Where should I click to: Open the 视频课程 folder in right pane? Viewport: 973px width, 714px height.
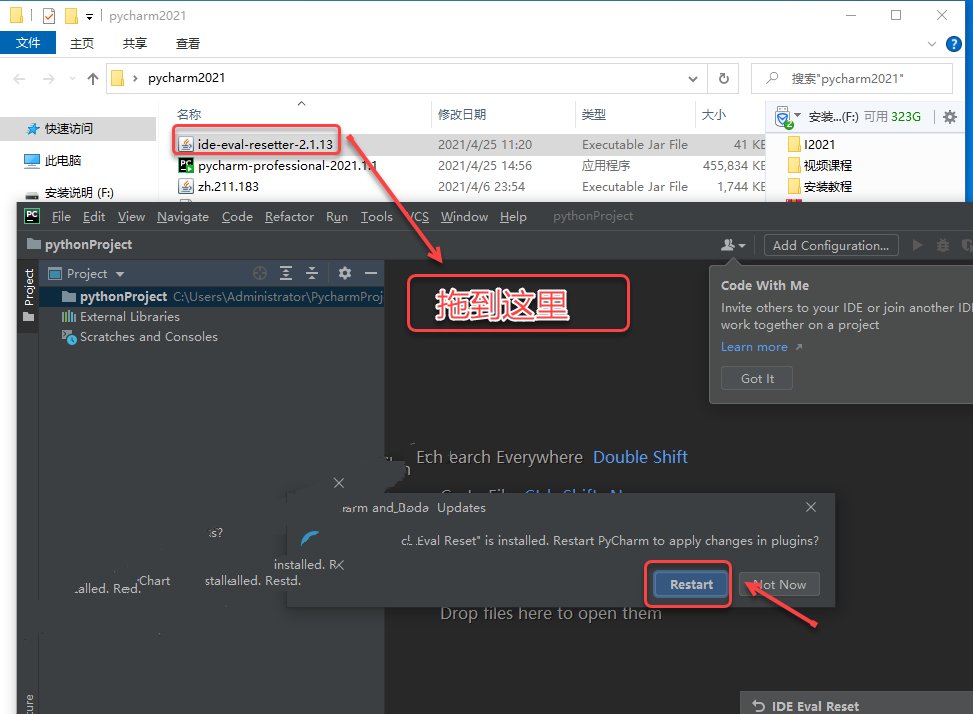point(820,166)
